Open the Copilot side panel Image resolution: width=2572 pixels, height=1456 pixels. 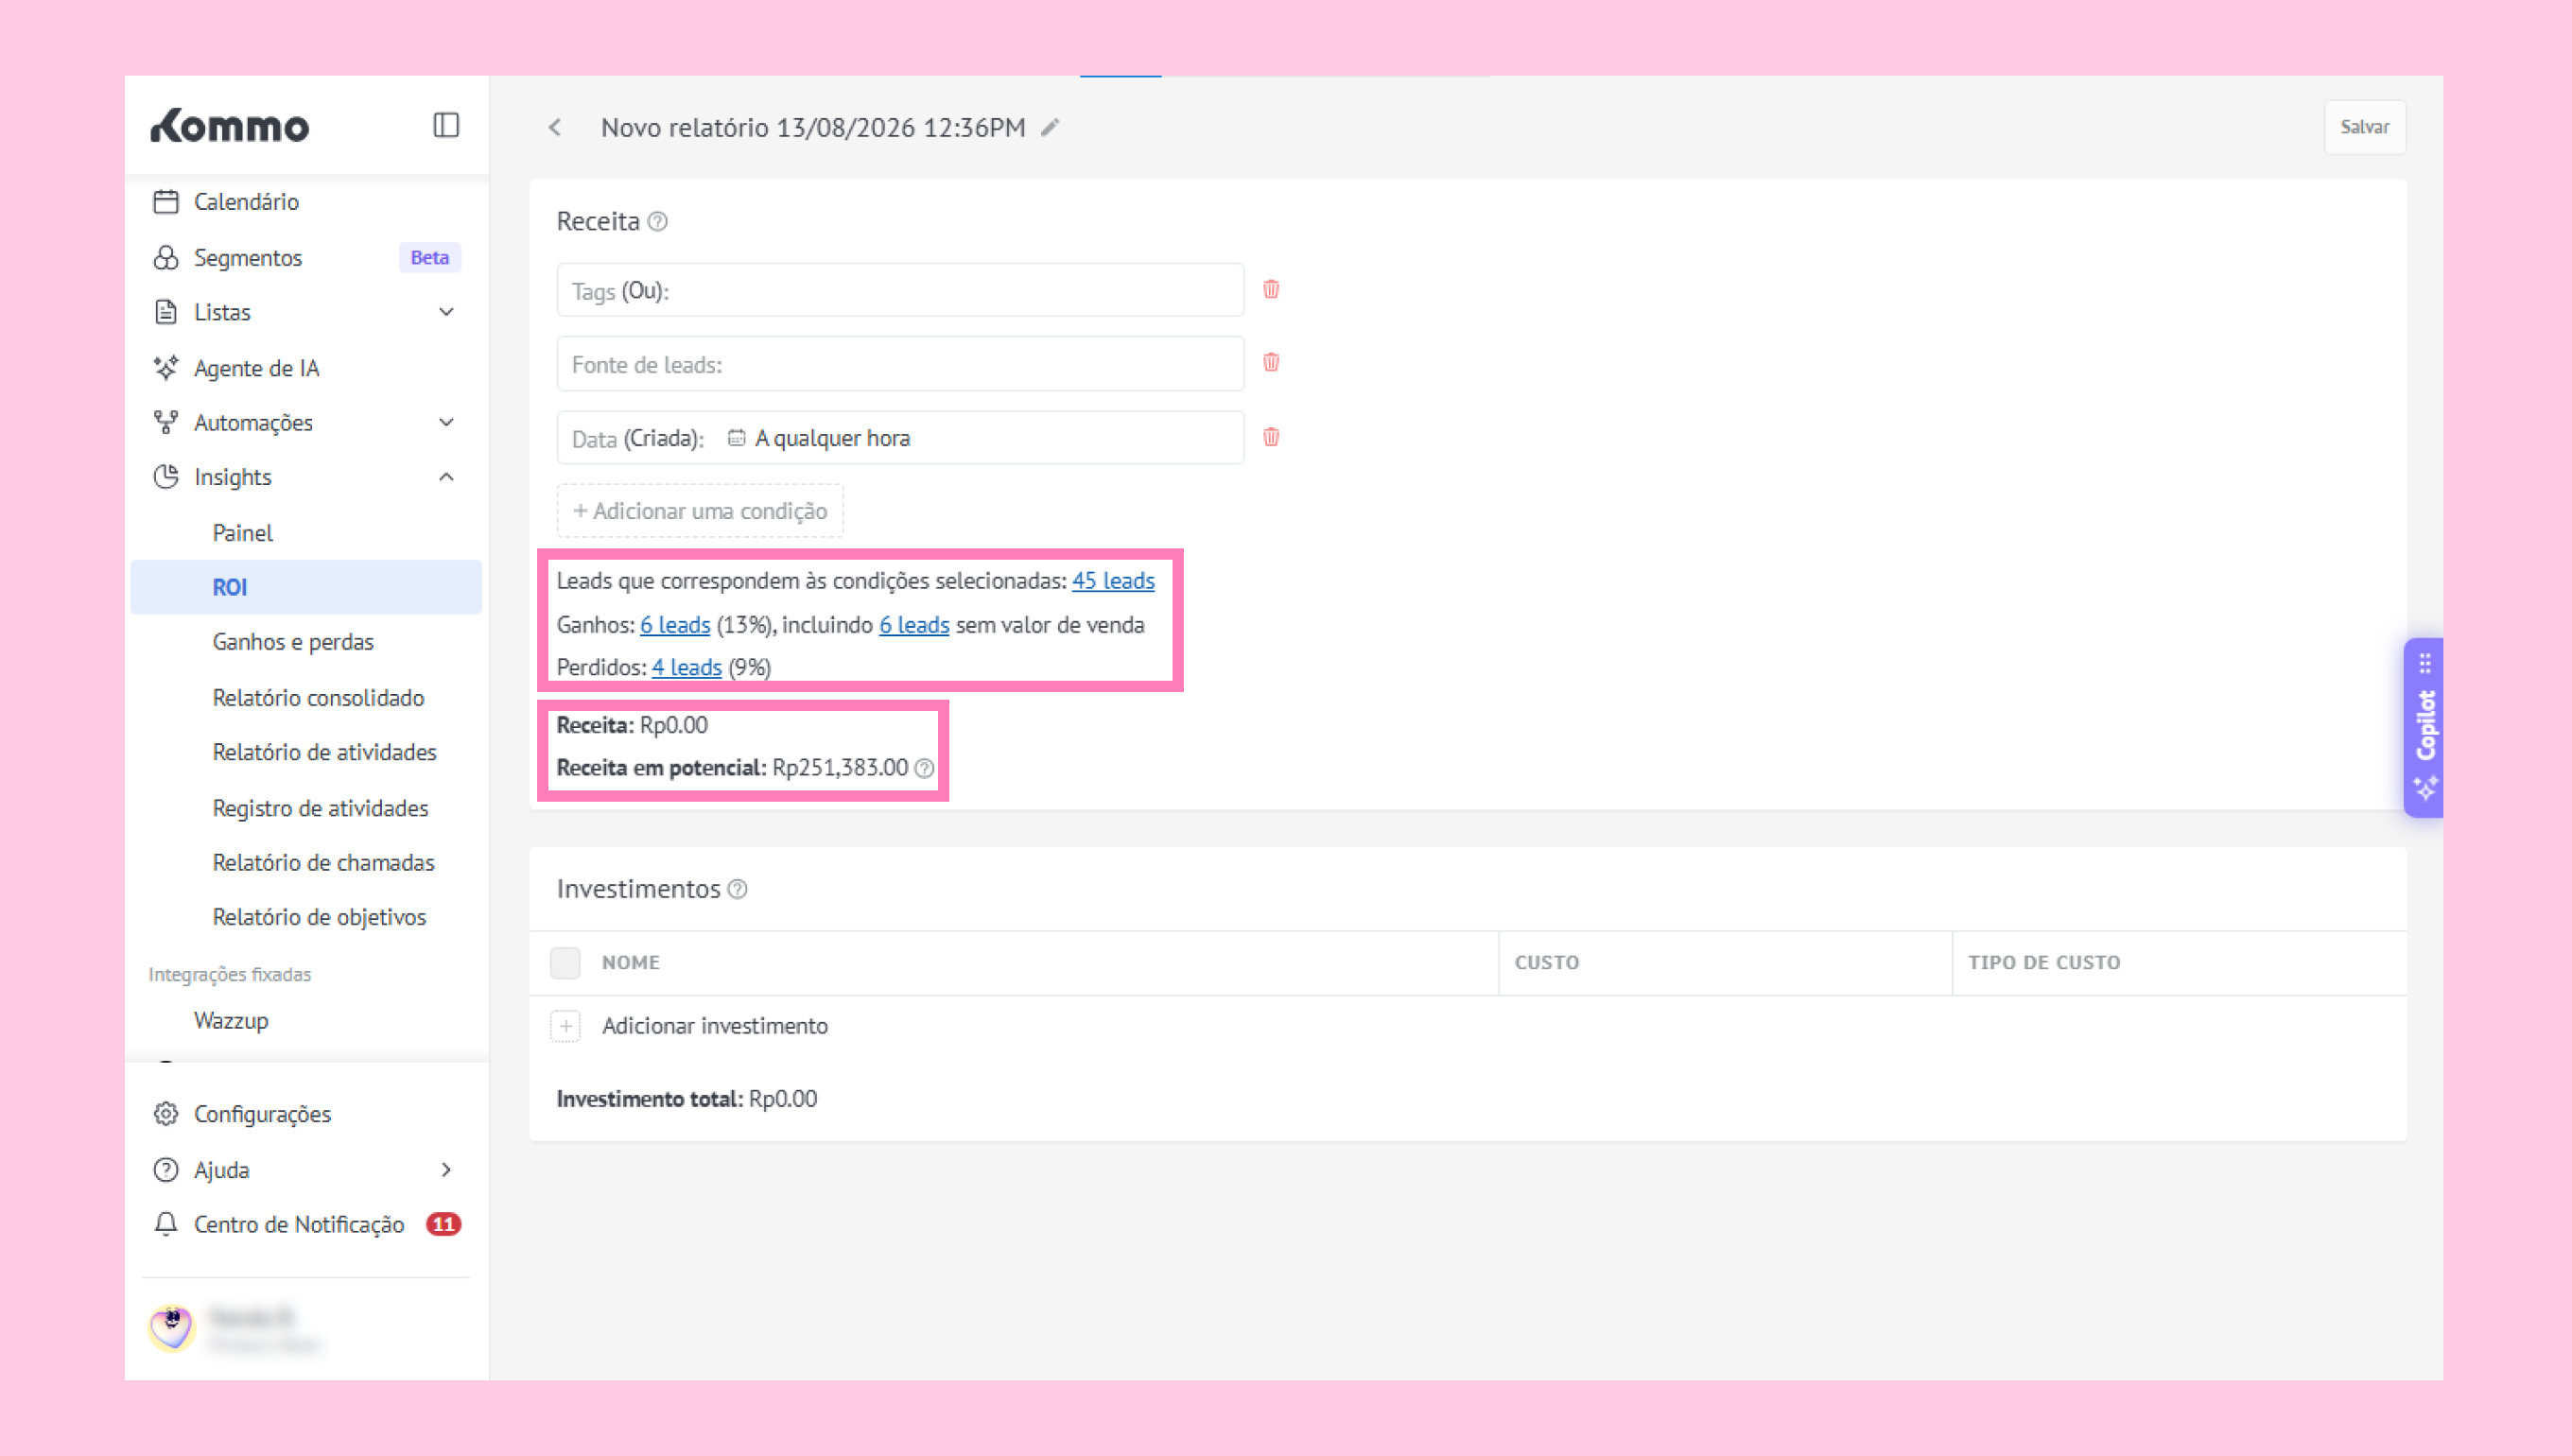point(2423,727)
